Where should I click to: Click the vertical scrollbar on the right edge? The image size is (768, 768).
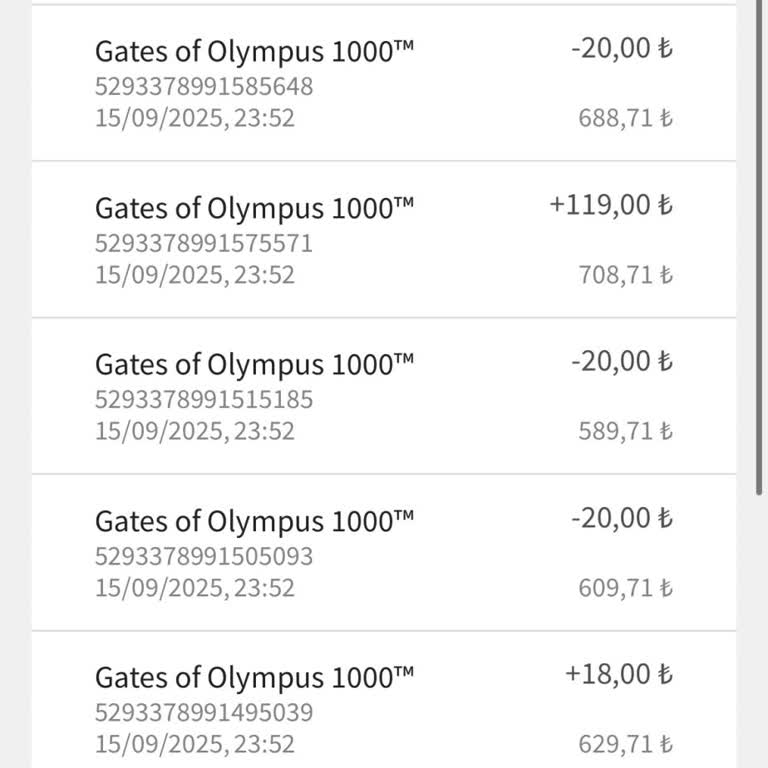pos(759,250)
